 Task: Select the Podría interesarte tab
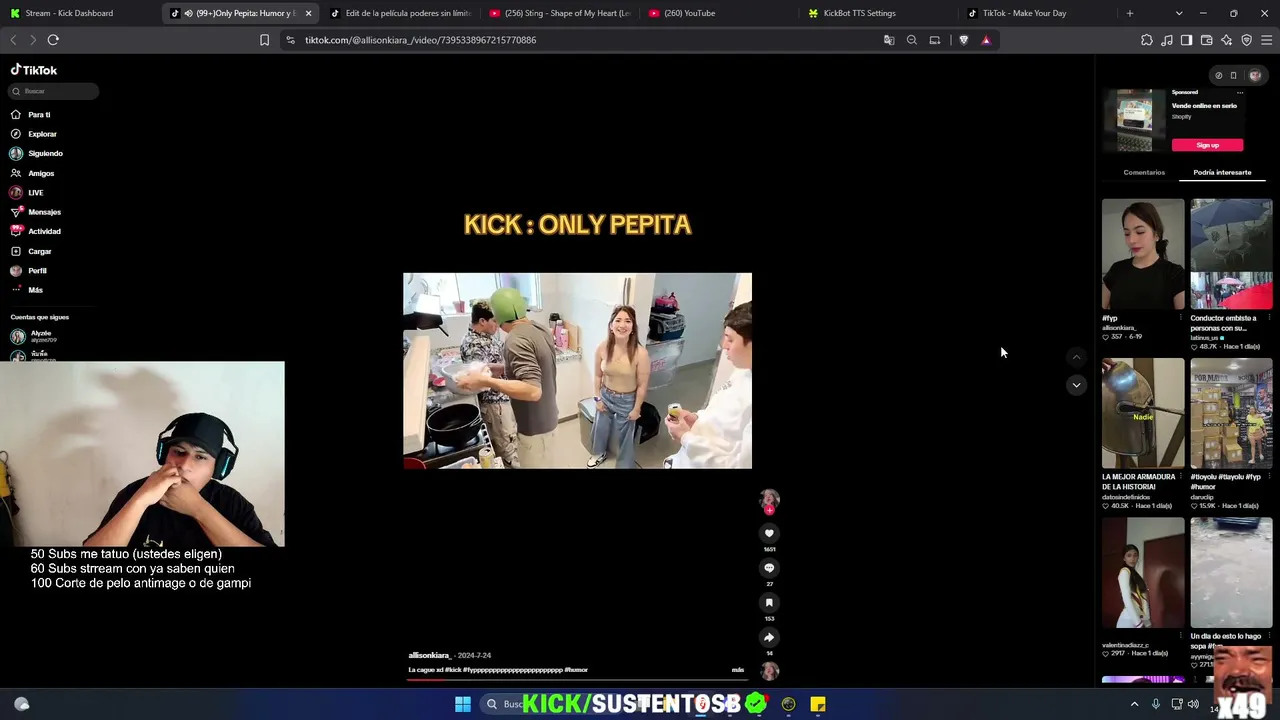1222,172
